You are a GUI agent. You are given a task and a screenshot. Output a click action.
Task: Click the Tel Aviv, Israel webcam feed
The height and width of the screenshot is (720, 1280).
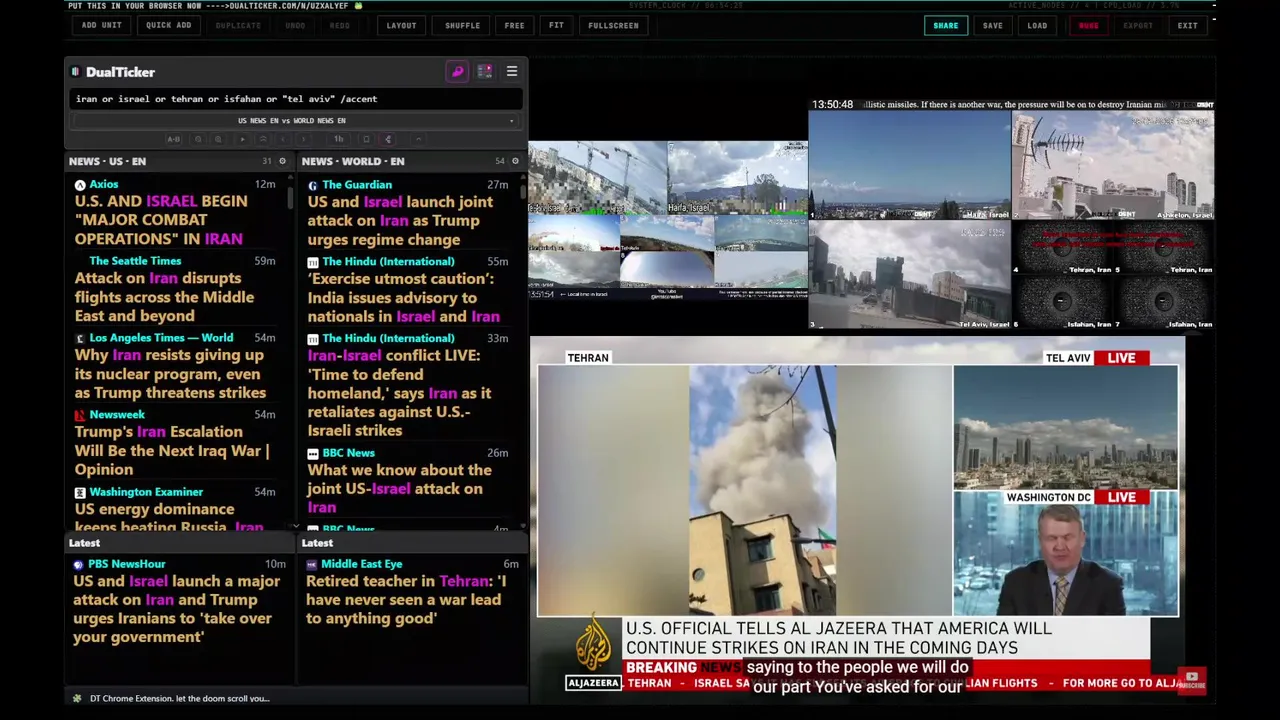(909, 275)
